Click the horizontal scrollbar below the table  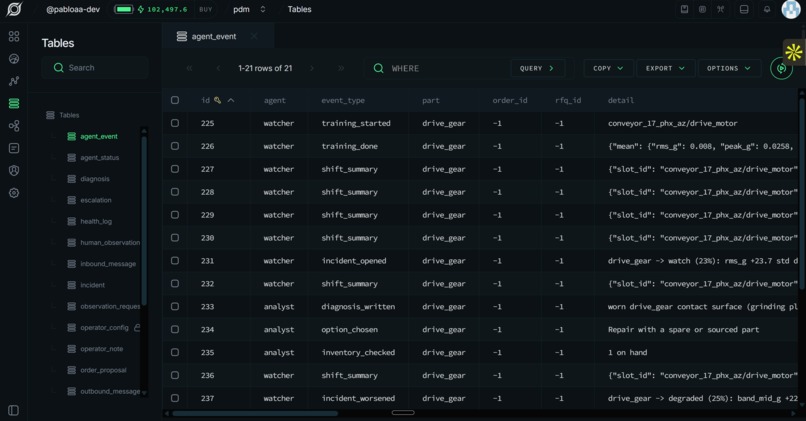pyautogui.click(x=255, y=413)
